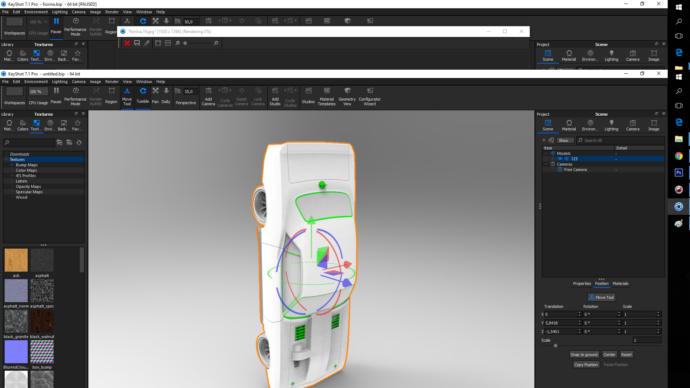This screenshot has width=690, height=388.
Task: Click the Reset button in Position panel
Action: pos(626,355)
